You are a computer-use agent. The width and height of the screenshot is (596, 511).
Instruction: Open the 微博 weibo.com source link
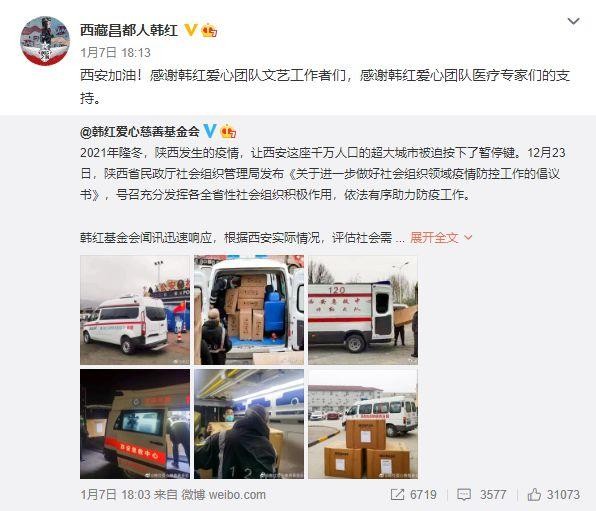point(224,495)
